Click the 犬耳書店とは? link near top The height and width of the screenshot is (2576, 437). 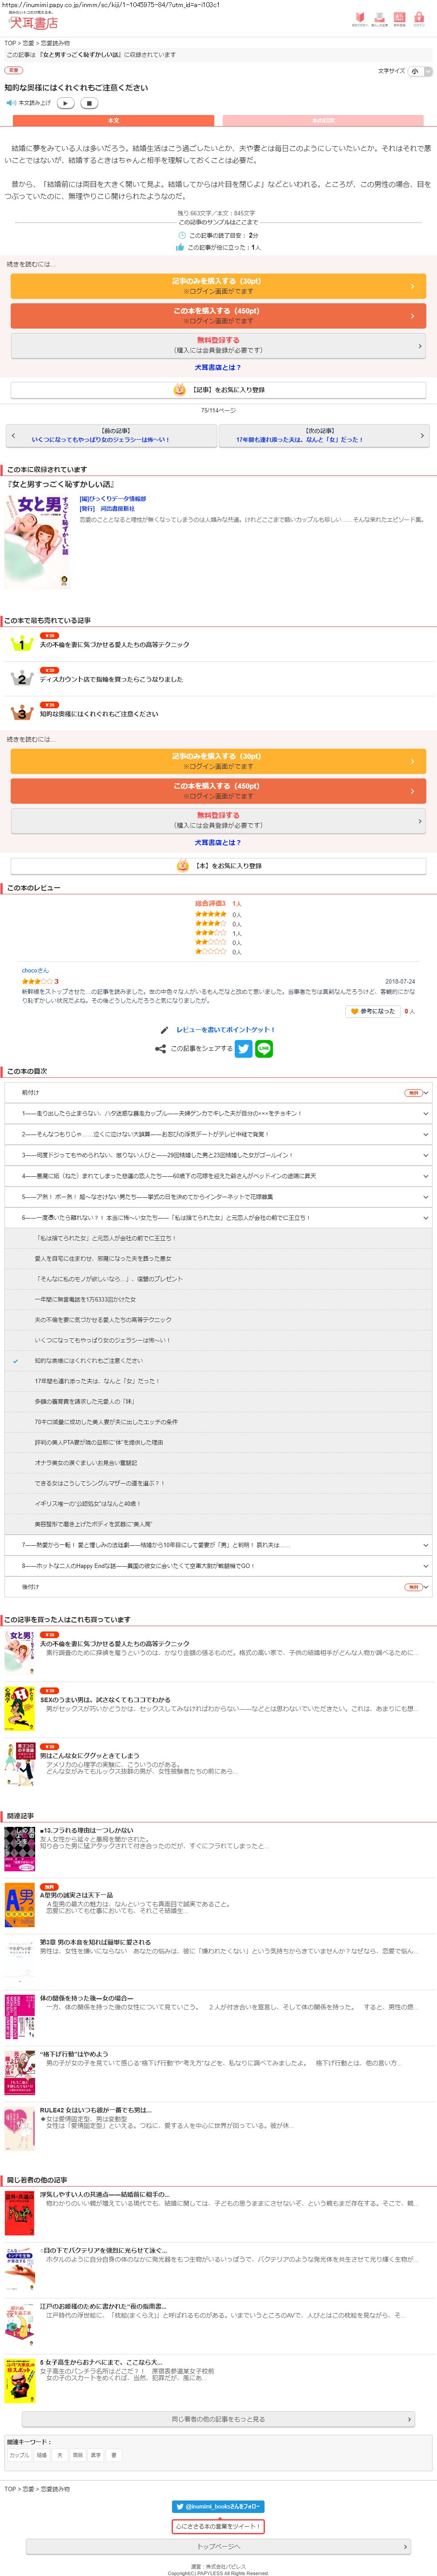[218, 367]
